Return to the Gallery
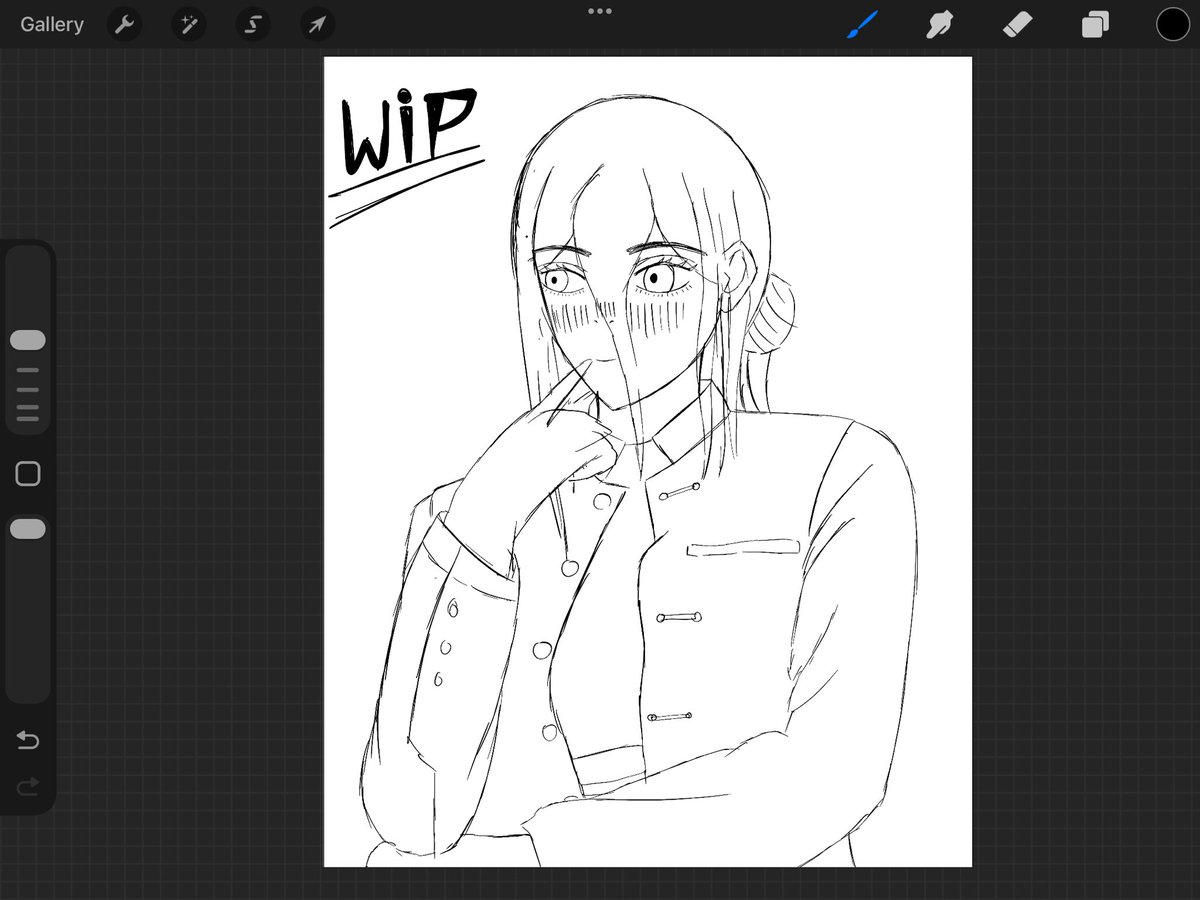Viewport: 1200px width, 900px height. pos(52,25)
